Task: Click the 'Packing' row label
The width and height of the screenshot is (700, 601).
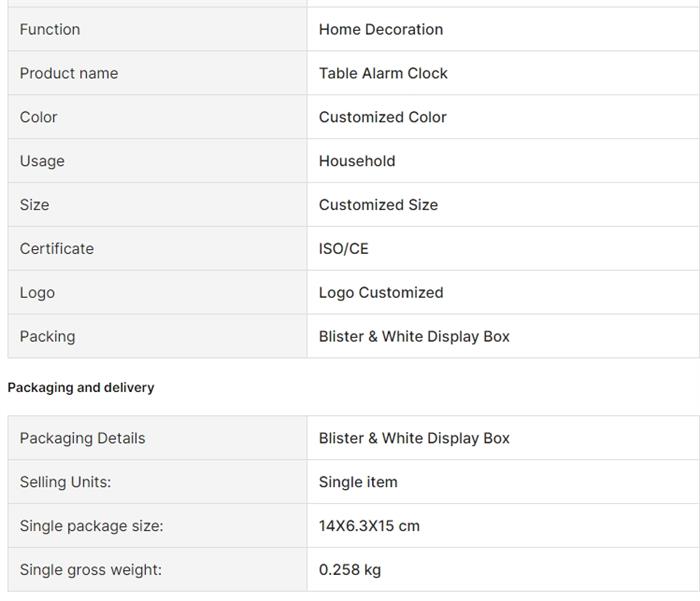Action: [x=47, y=337]
